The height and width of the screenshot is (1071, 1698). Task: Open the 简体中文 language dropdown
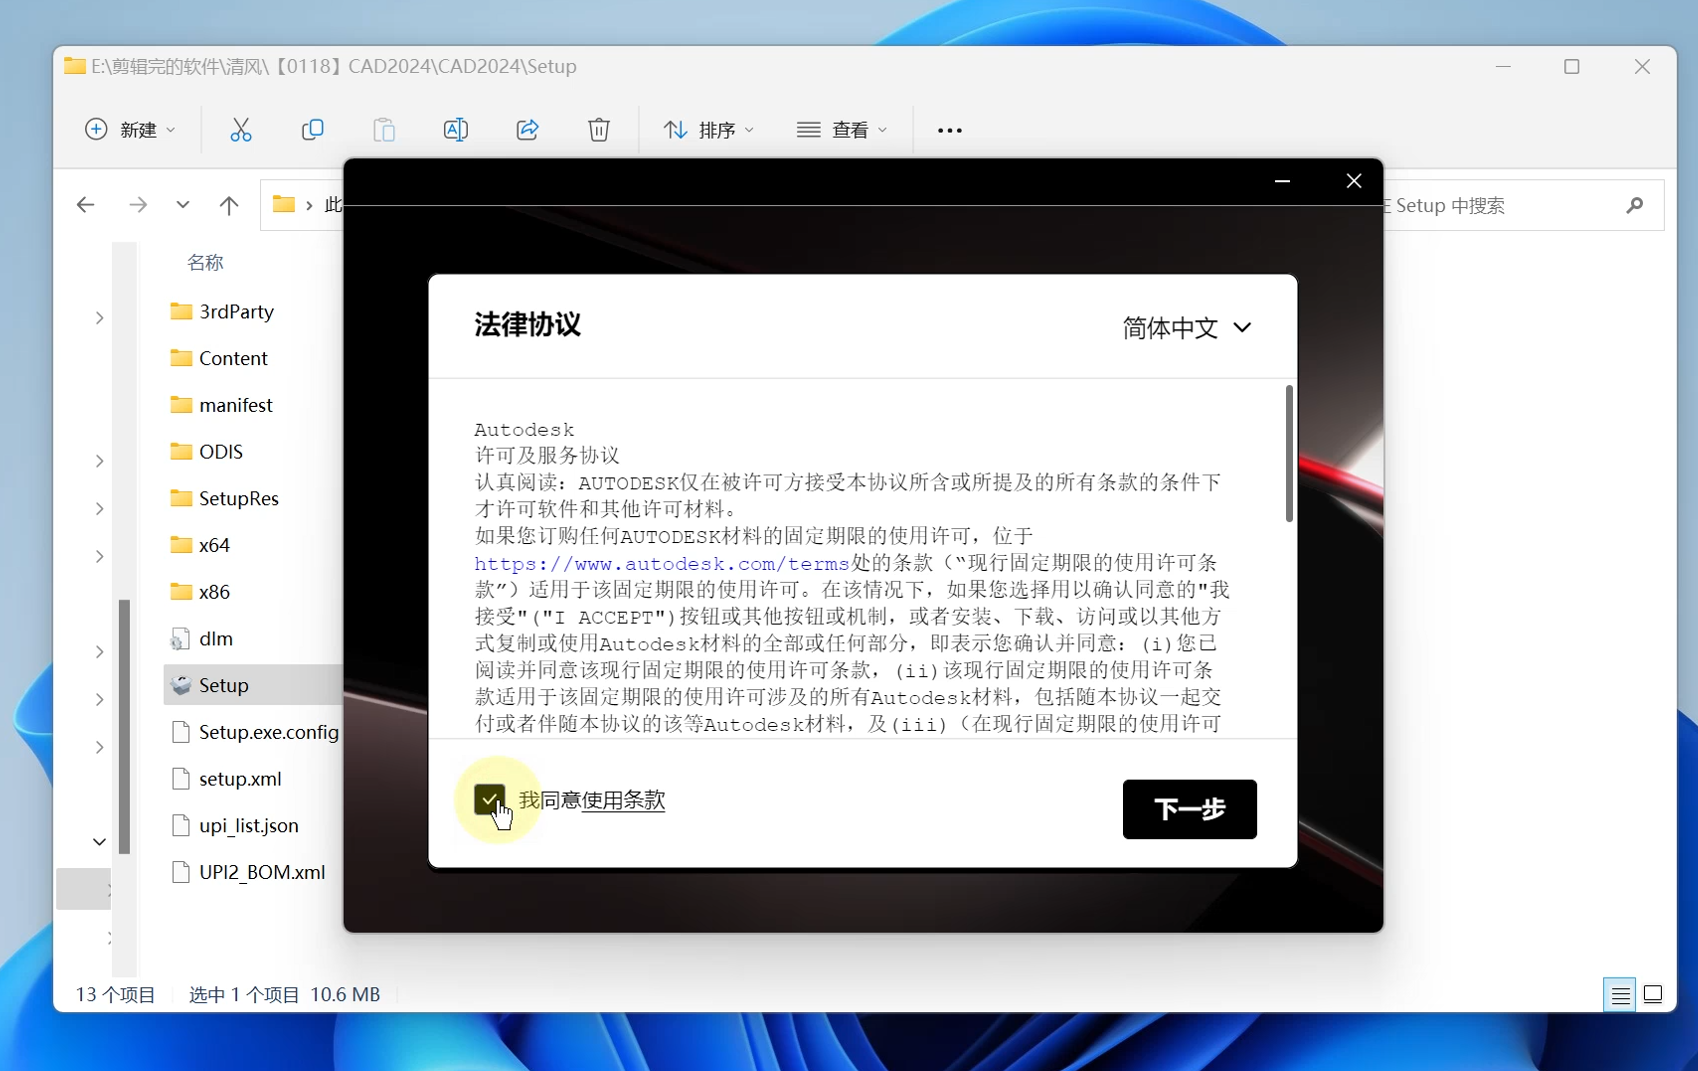[x=1187, y=328]
